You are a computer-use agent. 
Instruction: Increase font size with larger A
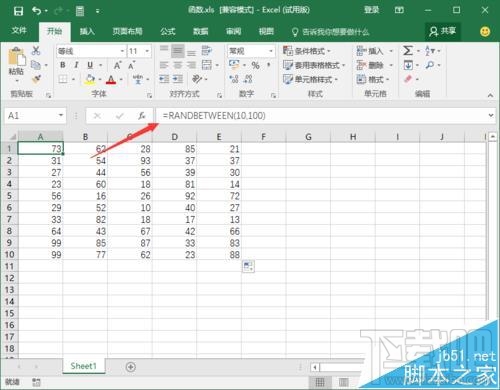(x=117, y=65)
